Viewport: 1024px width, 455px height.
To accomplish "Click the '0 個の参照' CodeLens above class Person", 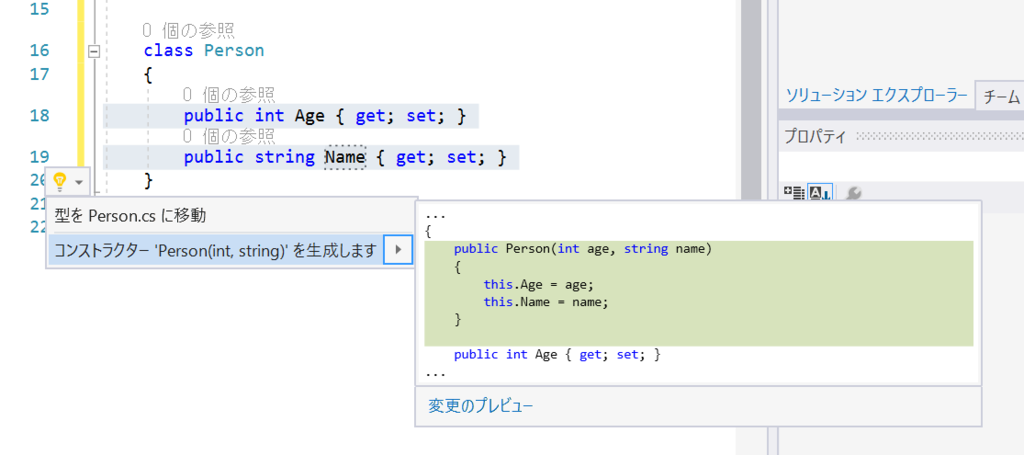I will click(189, 30).
